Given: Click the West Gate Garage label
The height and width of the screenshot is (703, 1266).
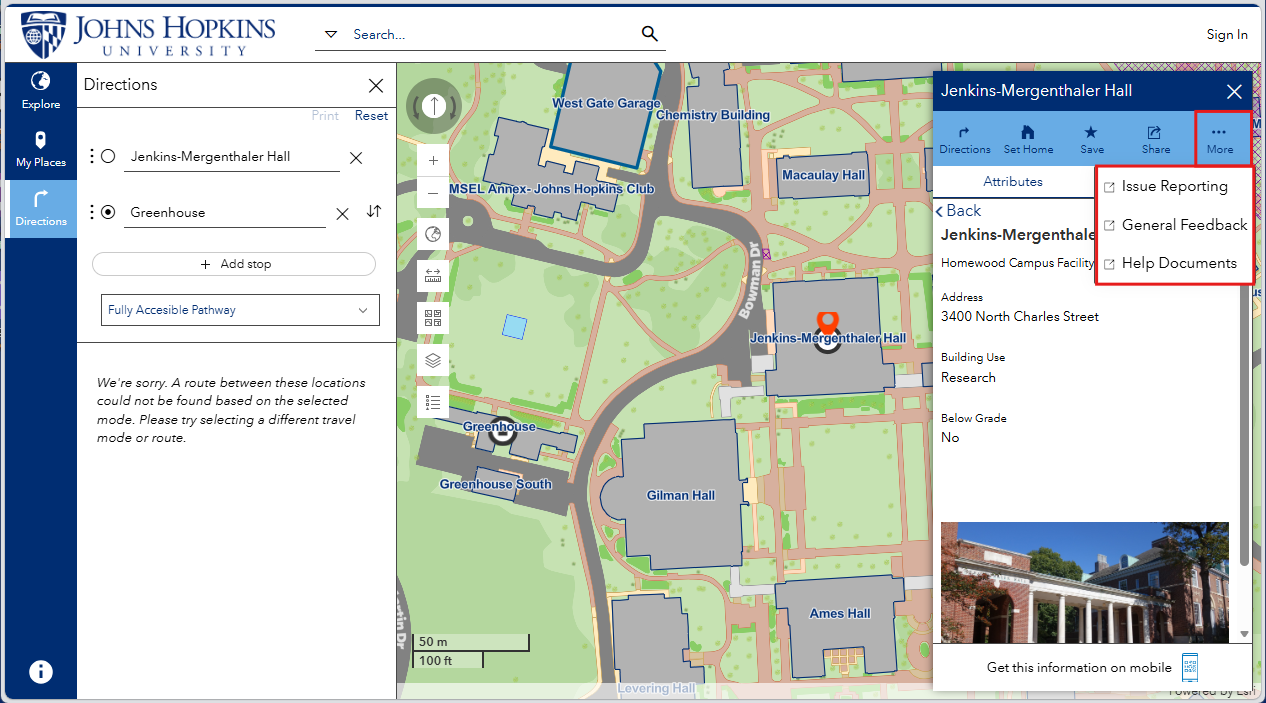Looking at the screenshot, I should tap(606, 103).
